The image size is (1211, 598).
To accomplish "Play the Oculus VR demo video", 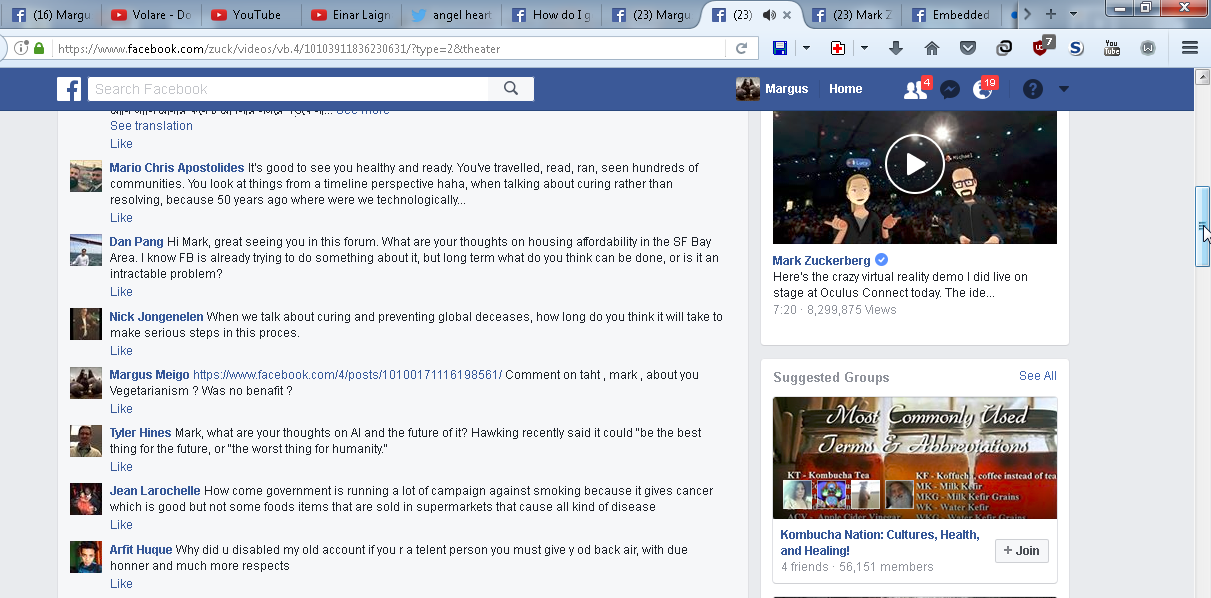I will [x=914, y=164].
